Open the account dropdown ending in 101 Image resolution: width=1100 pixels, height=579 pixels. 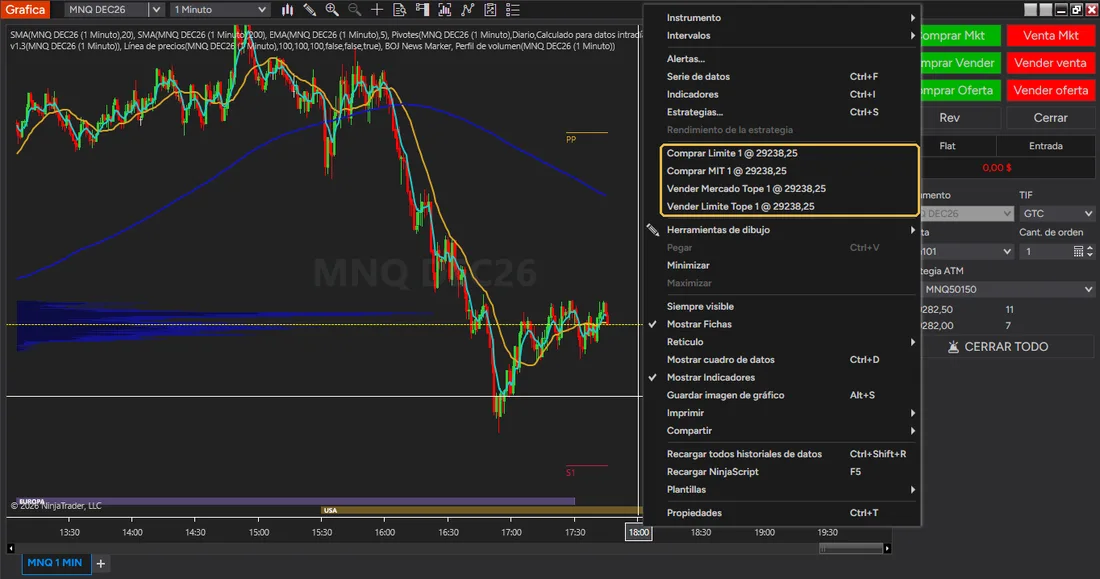point(967,251)
